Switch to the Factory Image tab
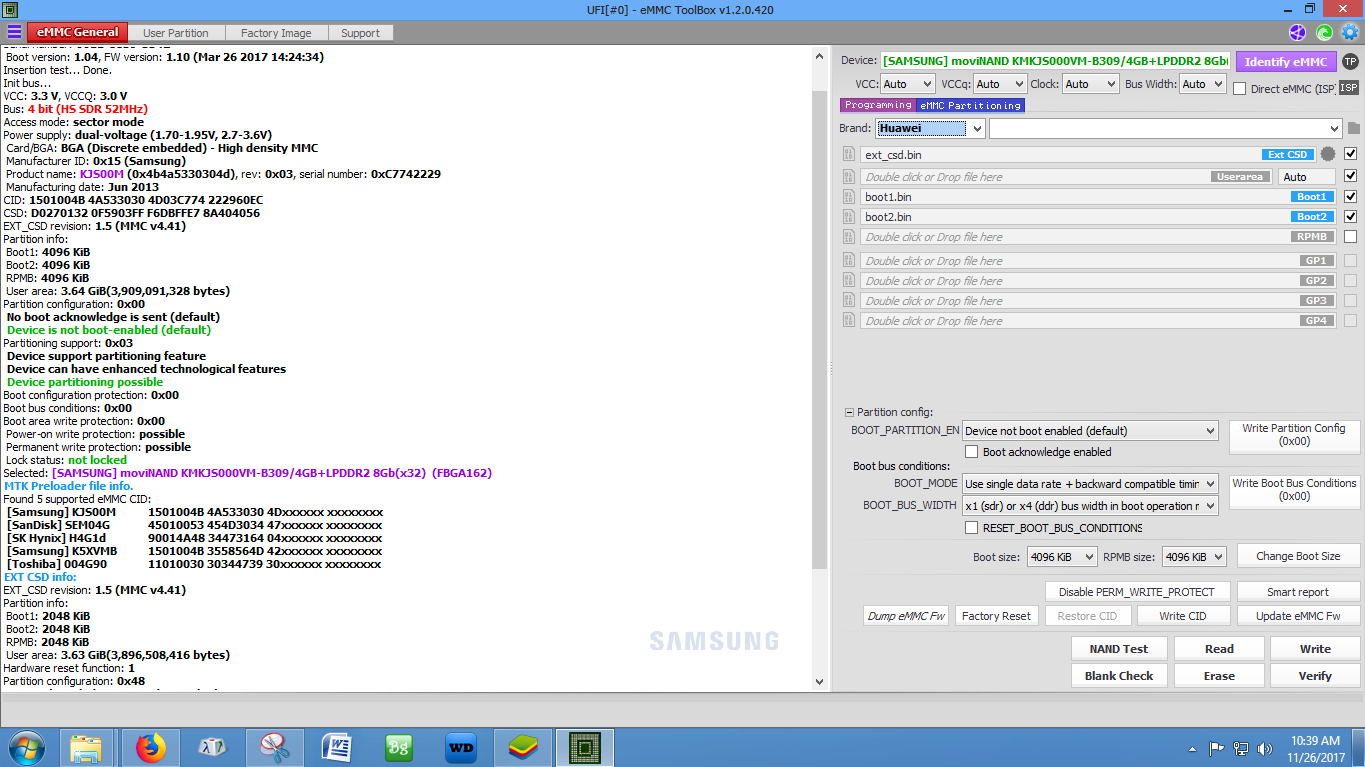 pyautogui.click(x=276, y=33)
